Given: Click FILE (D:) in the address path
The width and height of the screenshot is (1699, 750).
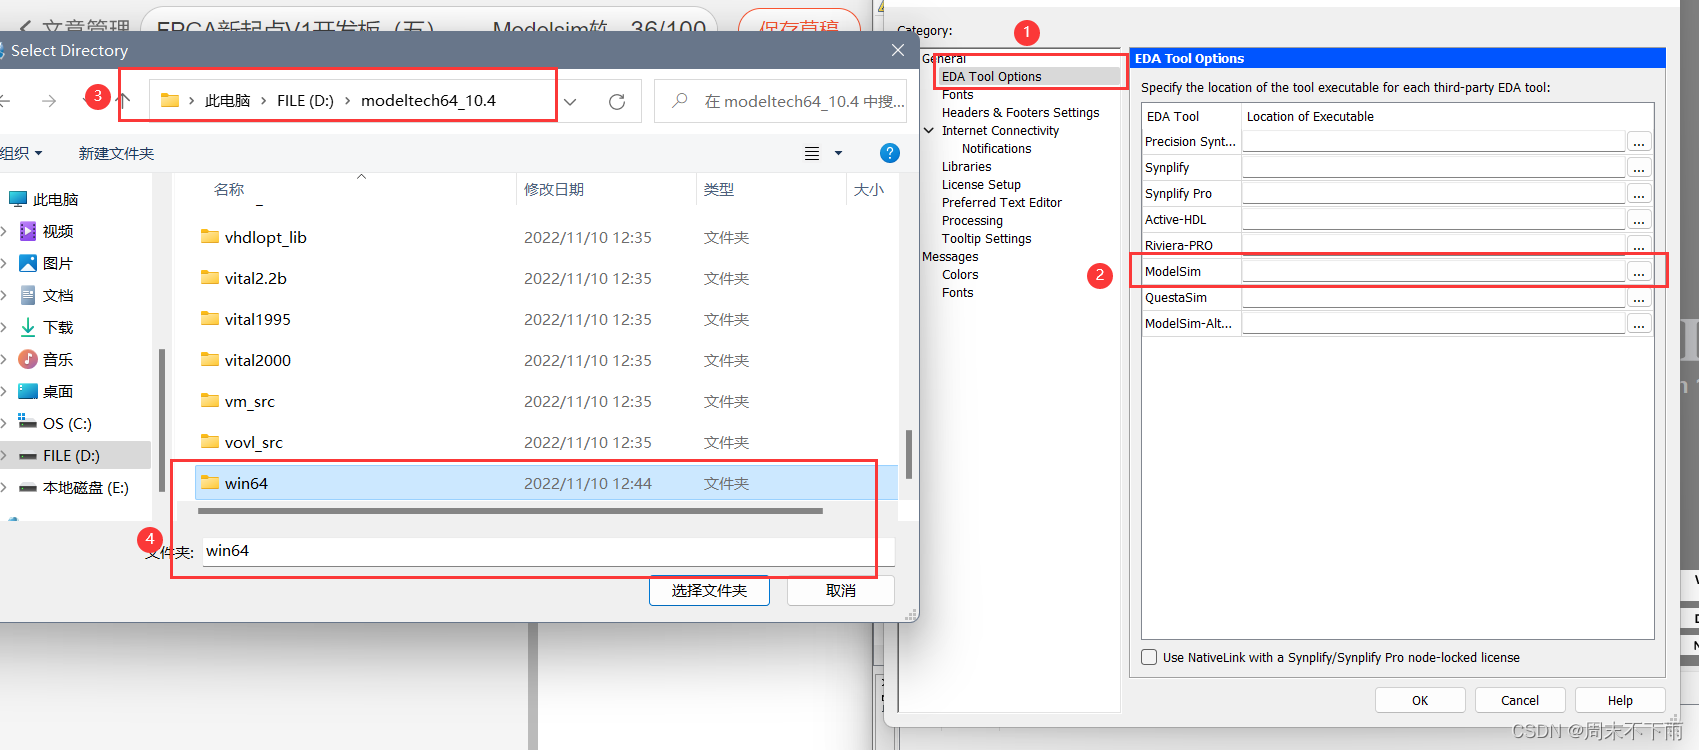Looking at the screenshot, I should click(305, 101).
